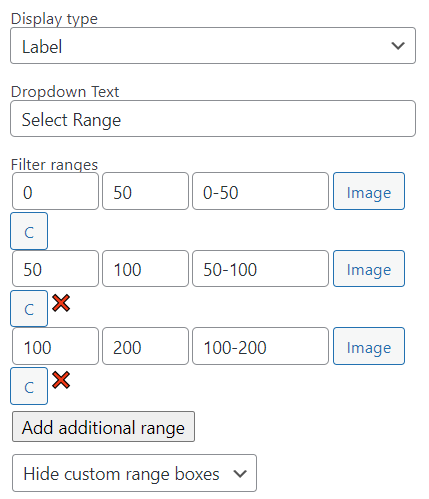Expand the Hide custom range boxes dropdown

coord(134,473)
